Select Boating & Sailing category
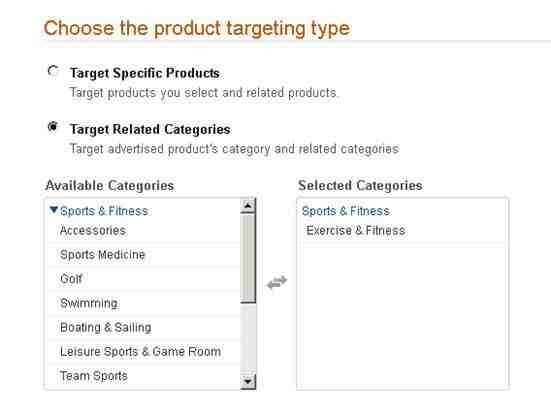The height and width of the screenshot is (411, 551). point(143,327)
